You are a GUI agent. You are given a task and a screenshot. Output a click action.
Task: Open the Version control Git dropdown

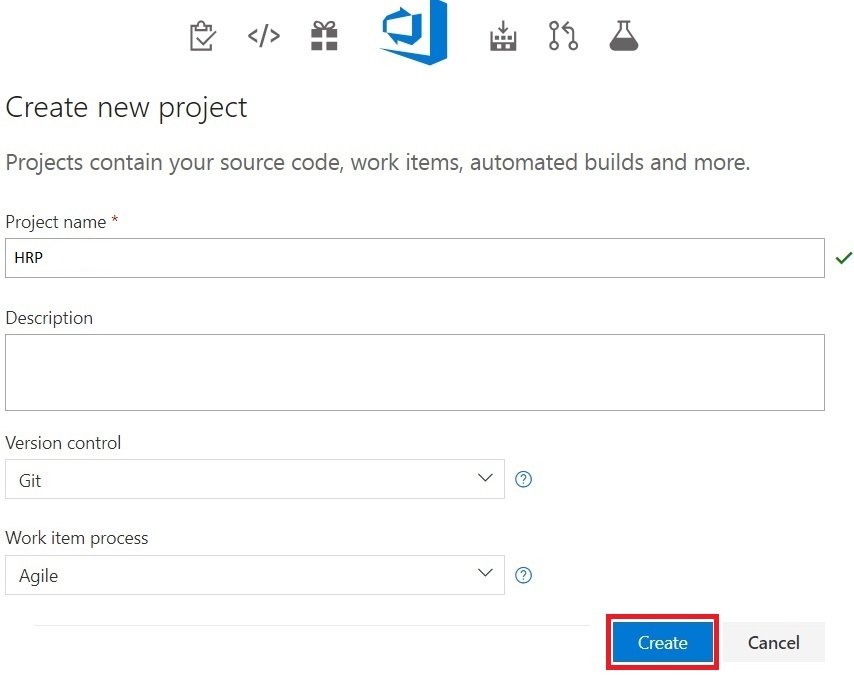254,479
